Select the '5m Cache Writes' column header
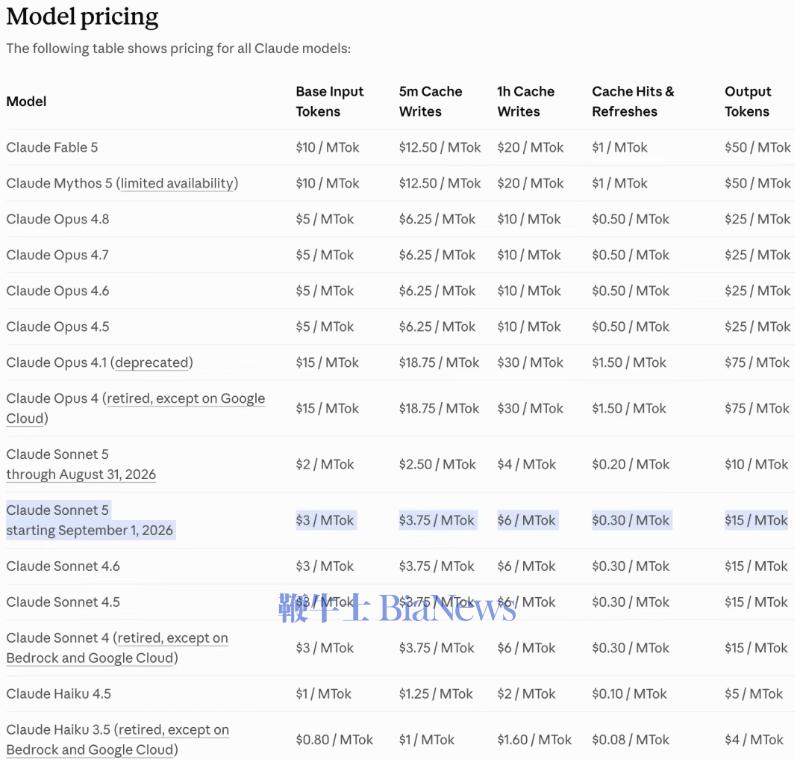 [x=430, y=101]
